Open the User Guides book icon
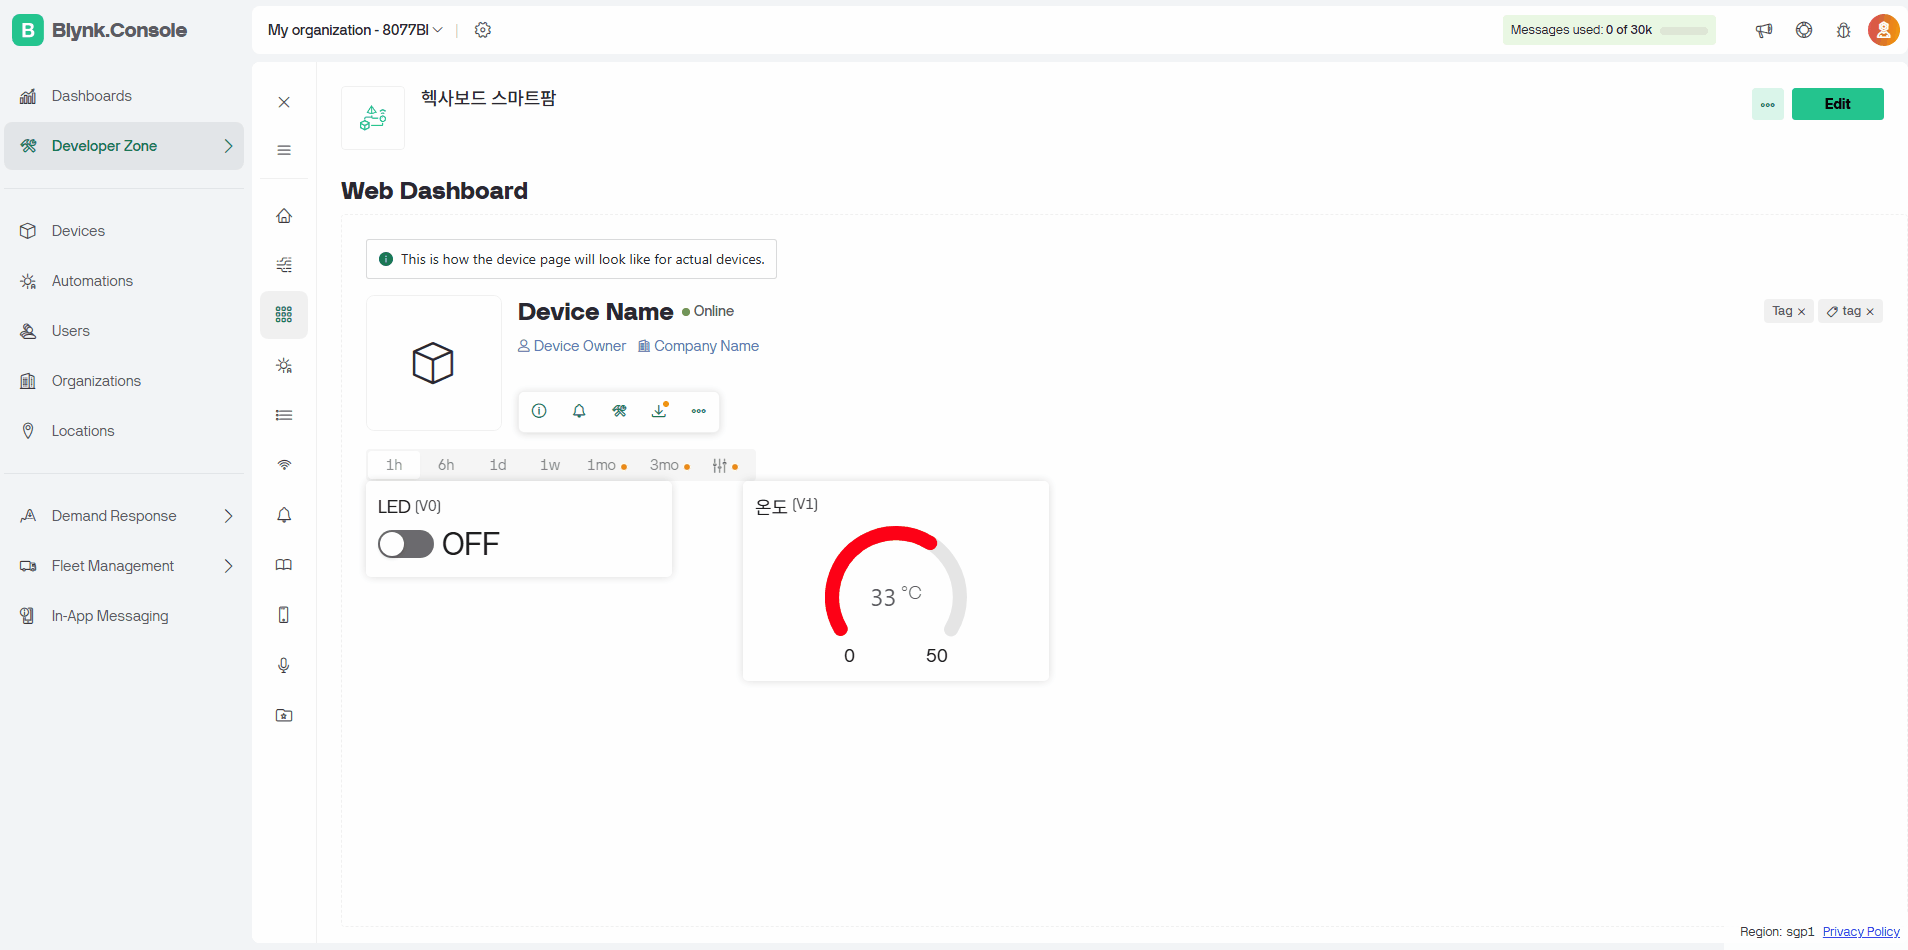Screen dimensions: 1908x950 (x=284, y=565)
